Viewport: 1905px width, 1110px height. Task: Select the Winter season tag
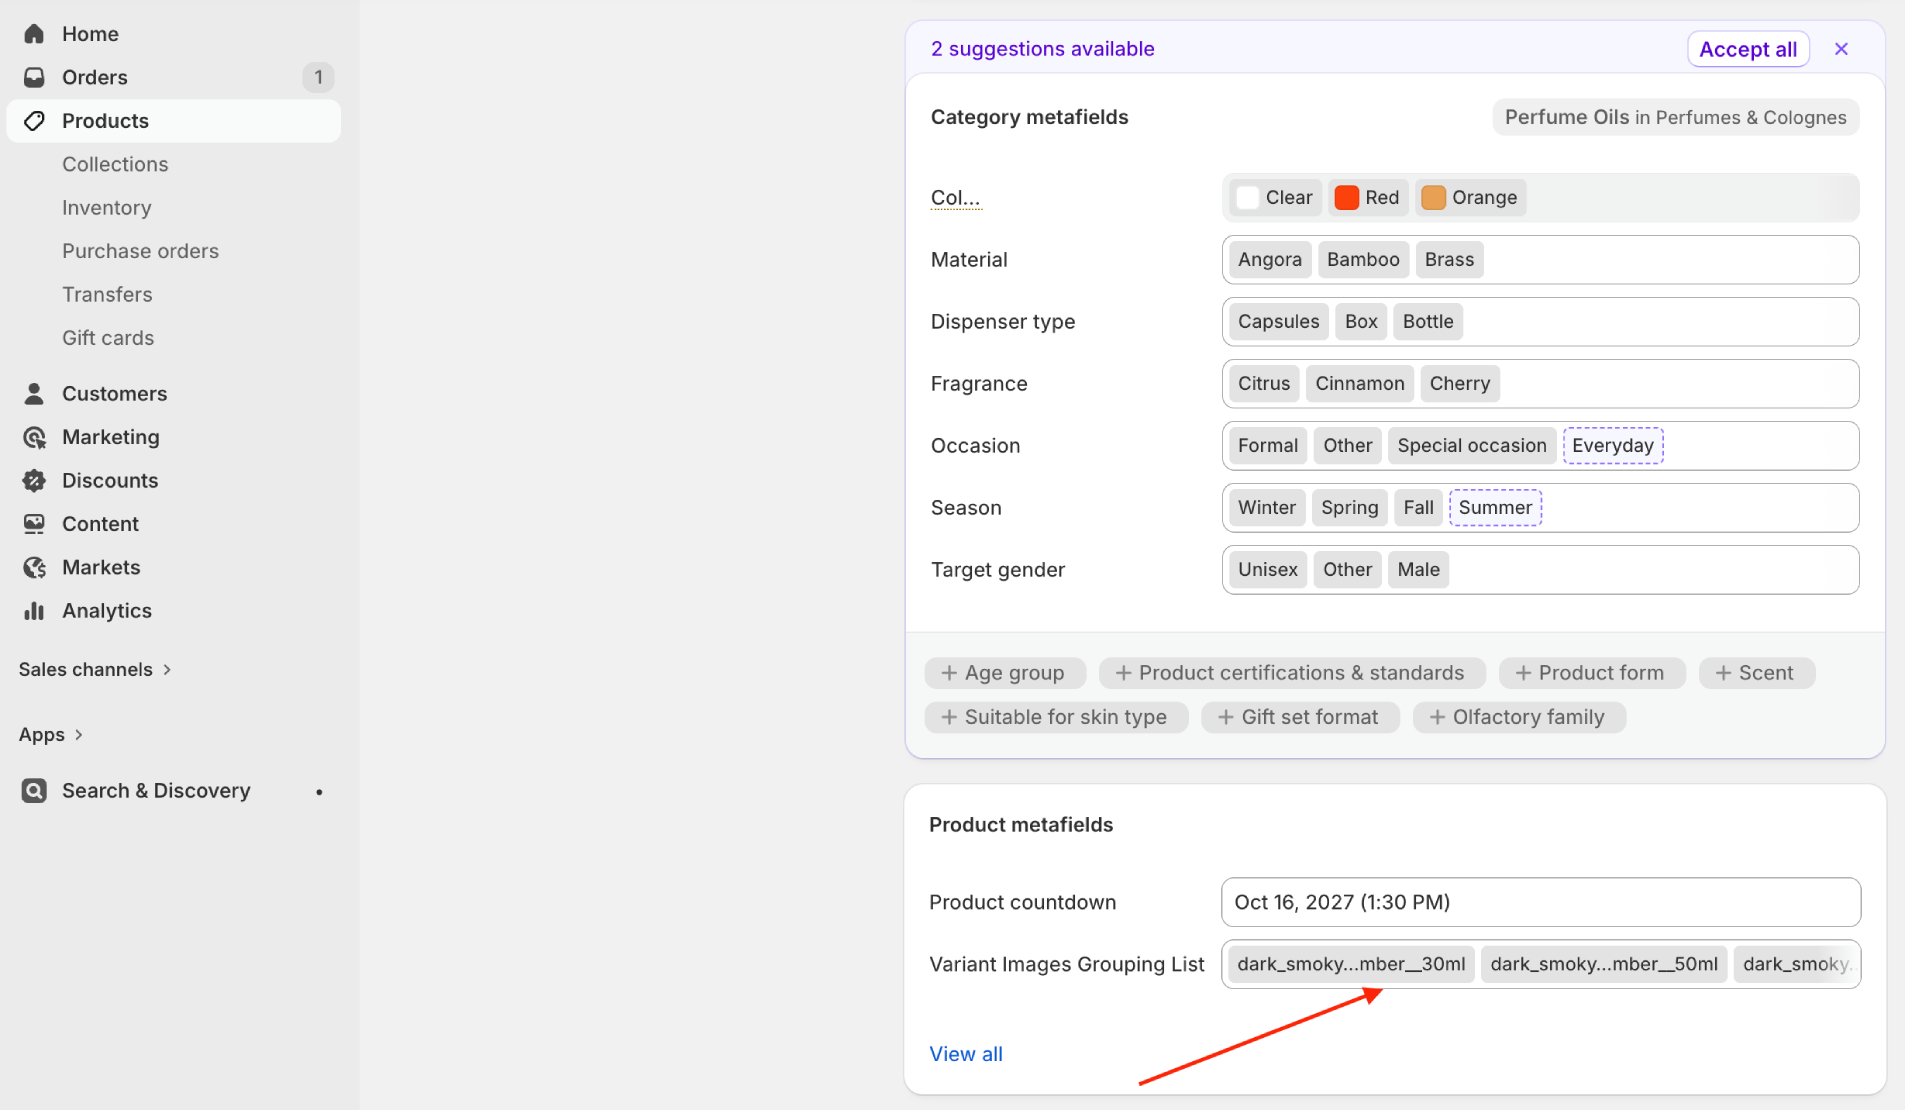(x=1267, y=508)
